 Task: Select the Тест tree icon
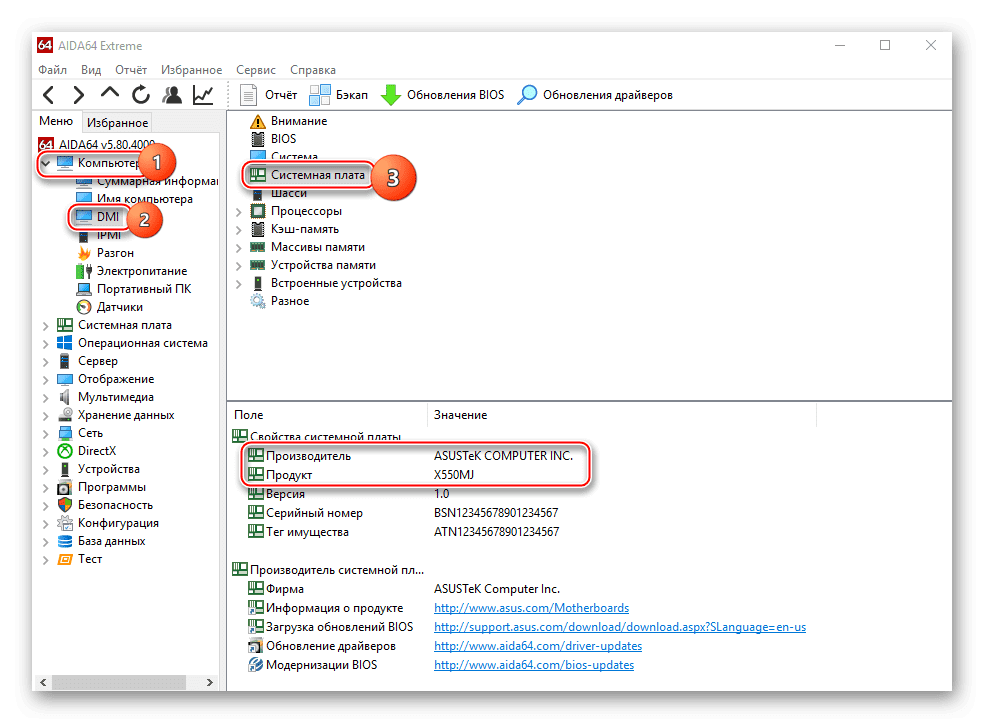[65, 559]
